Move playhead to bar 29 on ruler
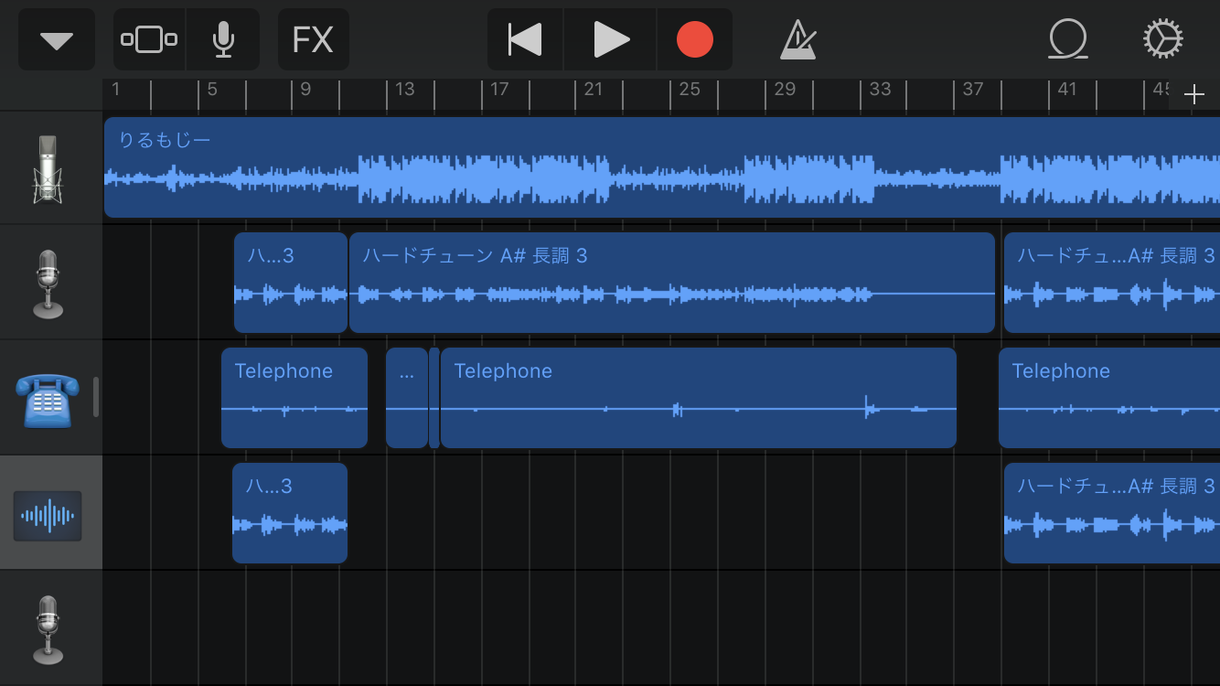This screenshot has height=686, width=1220. (785, 90)
